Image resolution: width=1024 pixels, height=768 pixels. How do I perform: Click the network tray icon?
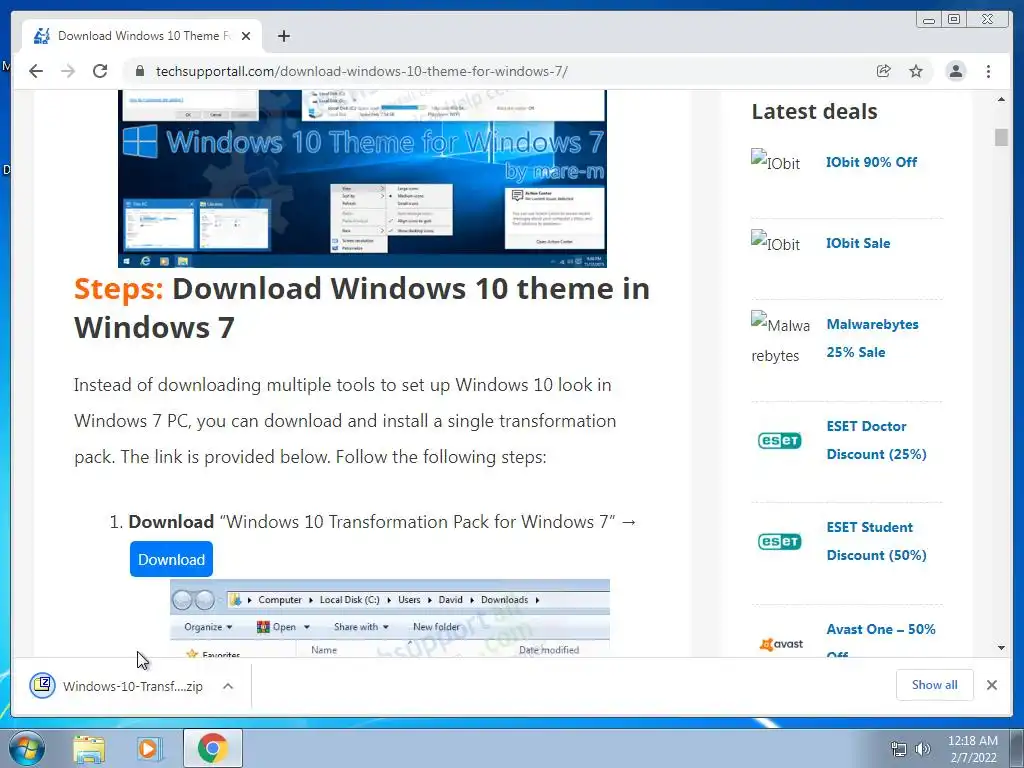(899, 749)
